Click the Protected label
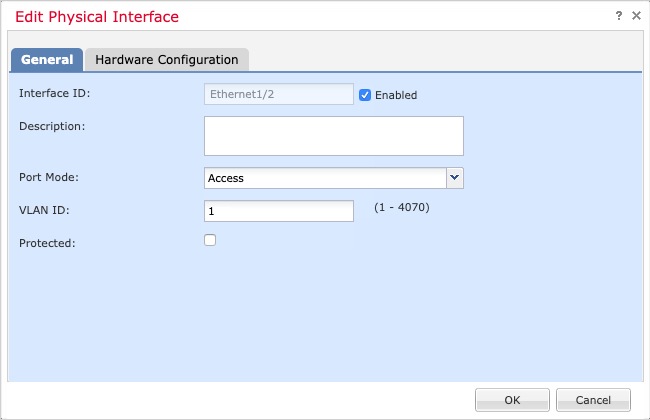The height and width of the screenshot is (420, 650). [x=47, y=242]
